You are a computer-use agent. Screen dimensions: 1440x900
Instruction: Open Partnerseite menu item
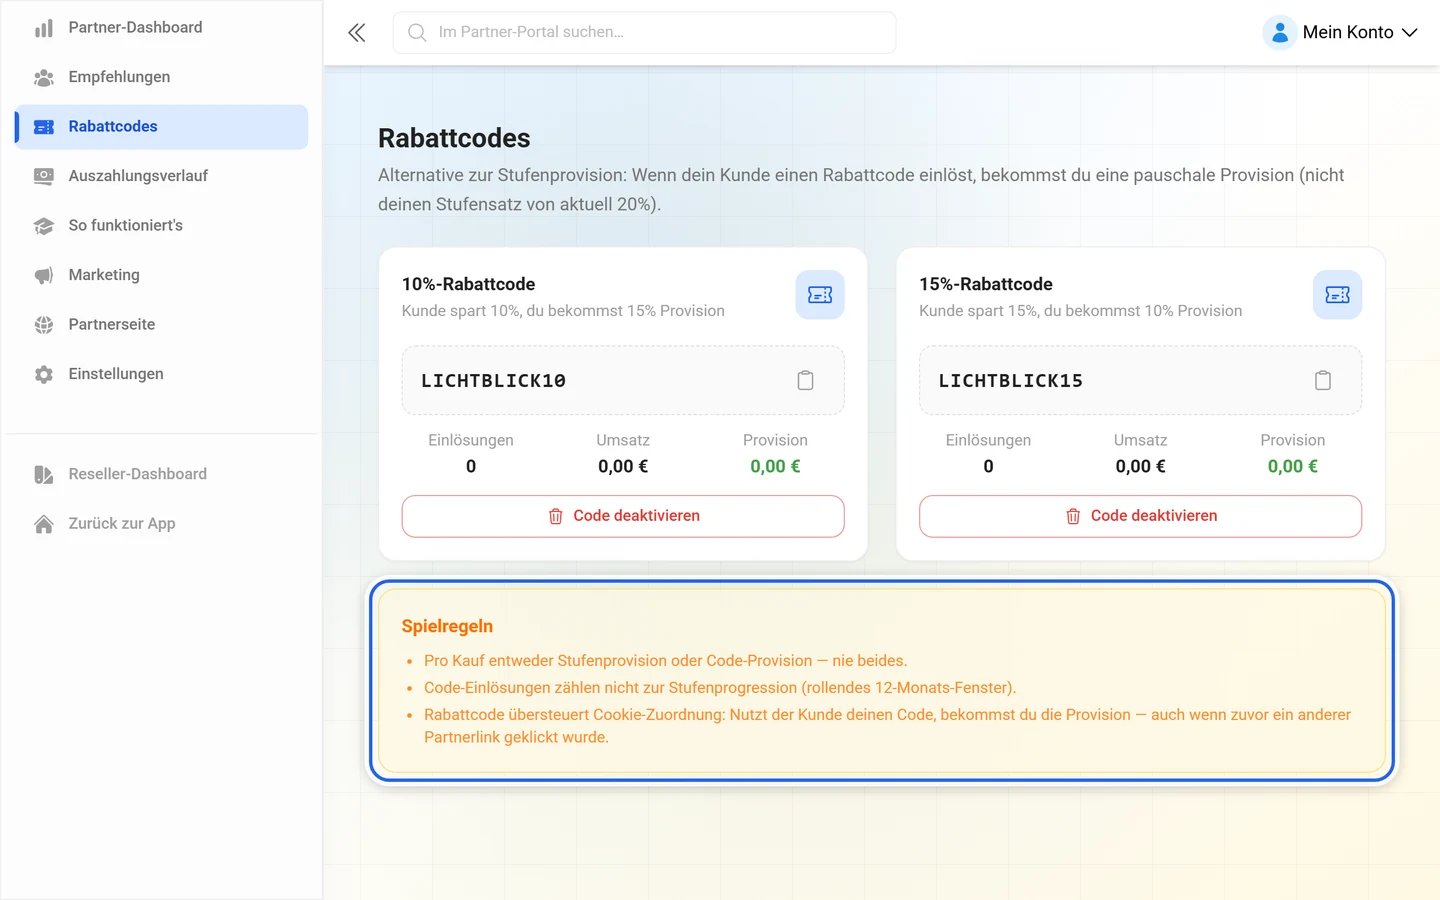(x=162, y=325)
